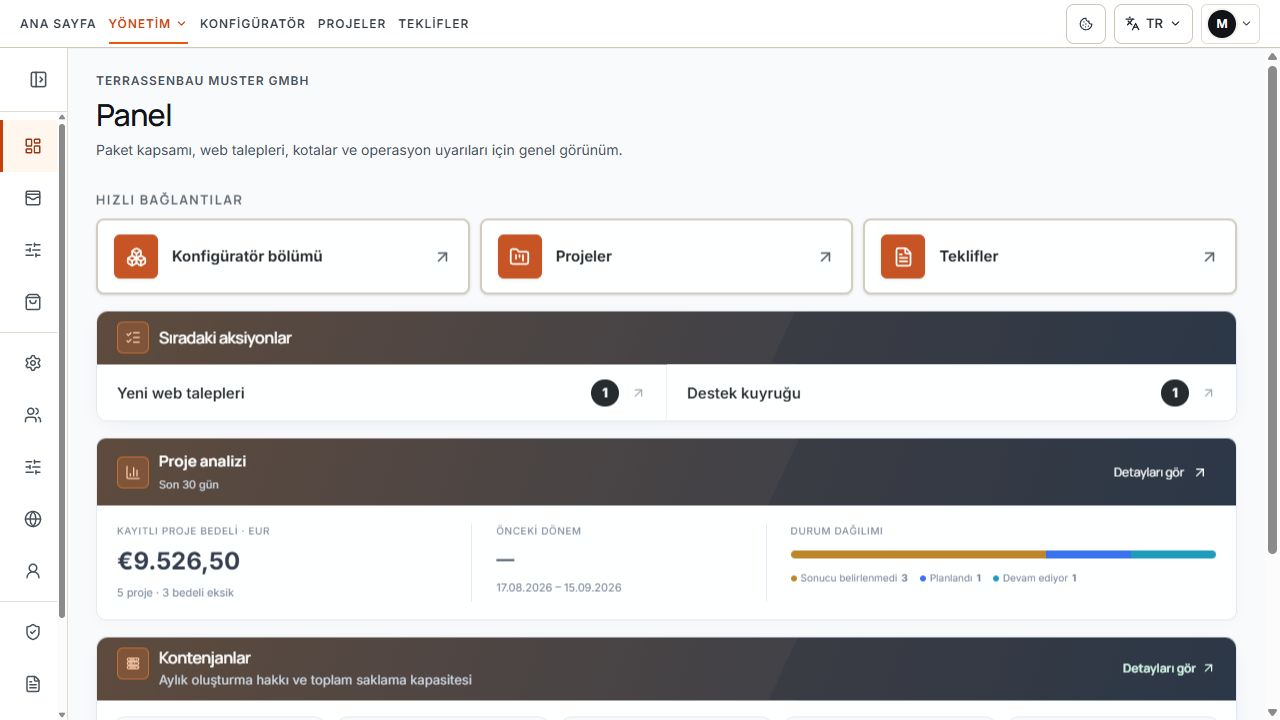Click Detayları gör in Proje analizi
The width and height of the screenshot is (1280, 720).
pyautogui.click(x=1159, y=472)
